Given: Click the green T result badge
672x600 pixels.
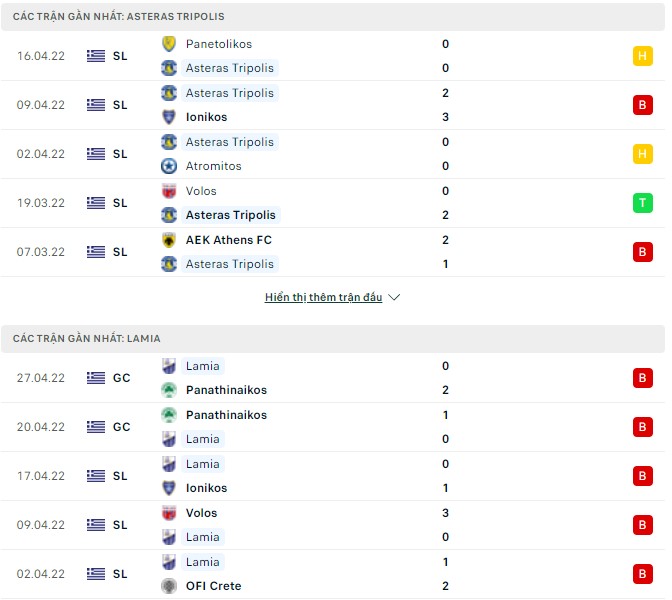Looking at the screenshot, I should [x=642, y=203].
